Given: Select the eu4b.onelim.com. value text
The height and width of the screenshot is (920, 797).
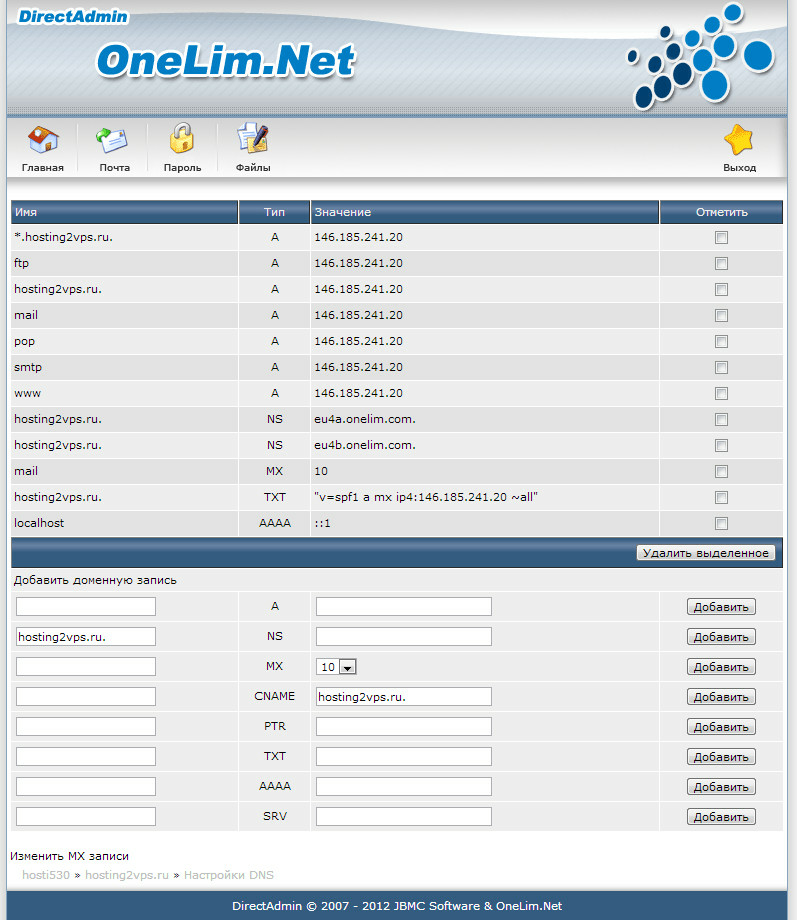Looking at the screenshot, I should (x=364, y=445).
